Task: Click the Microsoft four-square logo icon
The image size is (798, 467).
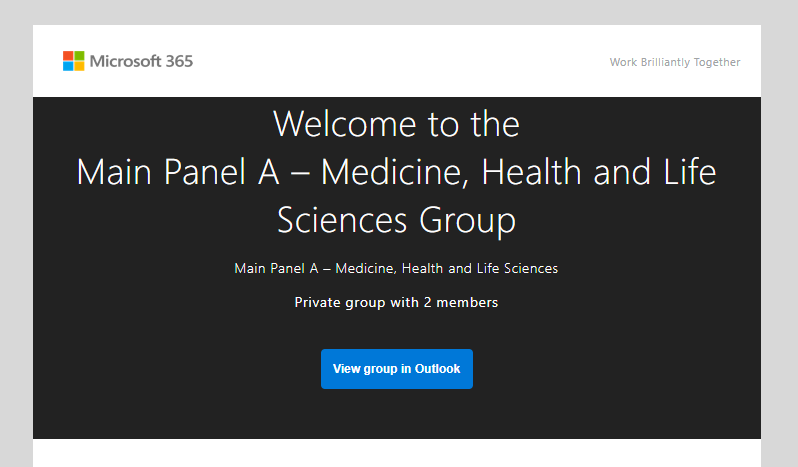Action: 74,61
